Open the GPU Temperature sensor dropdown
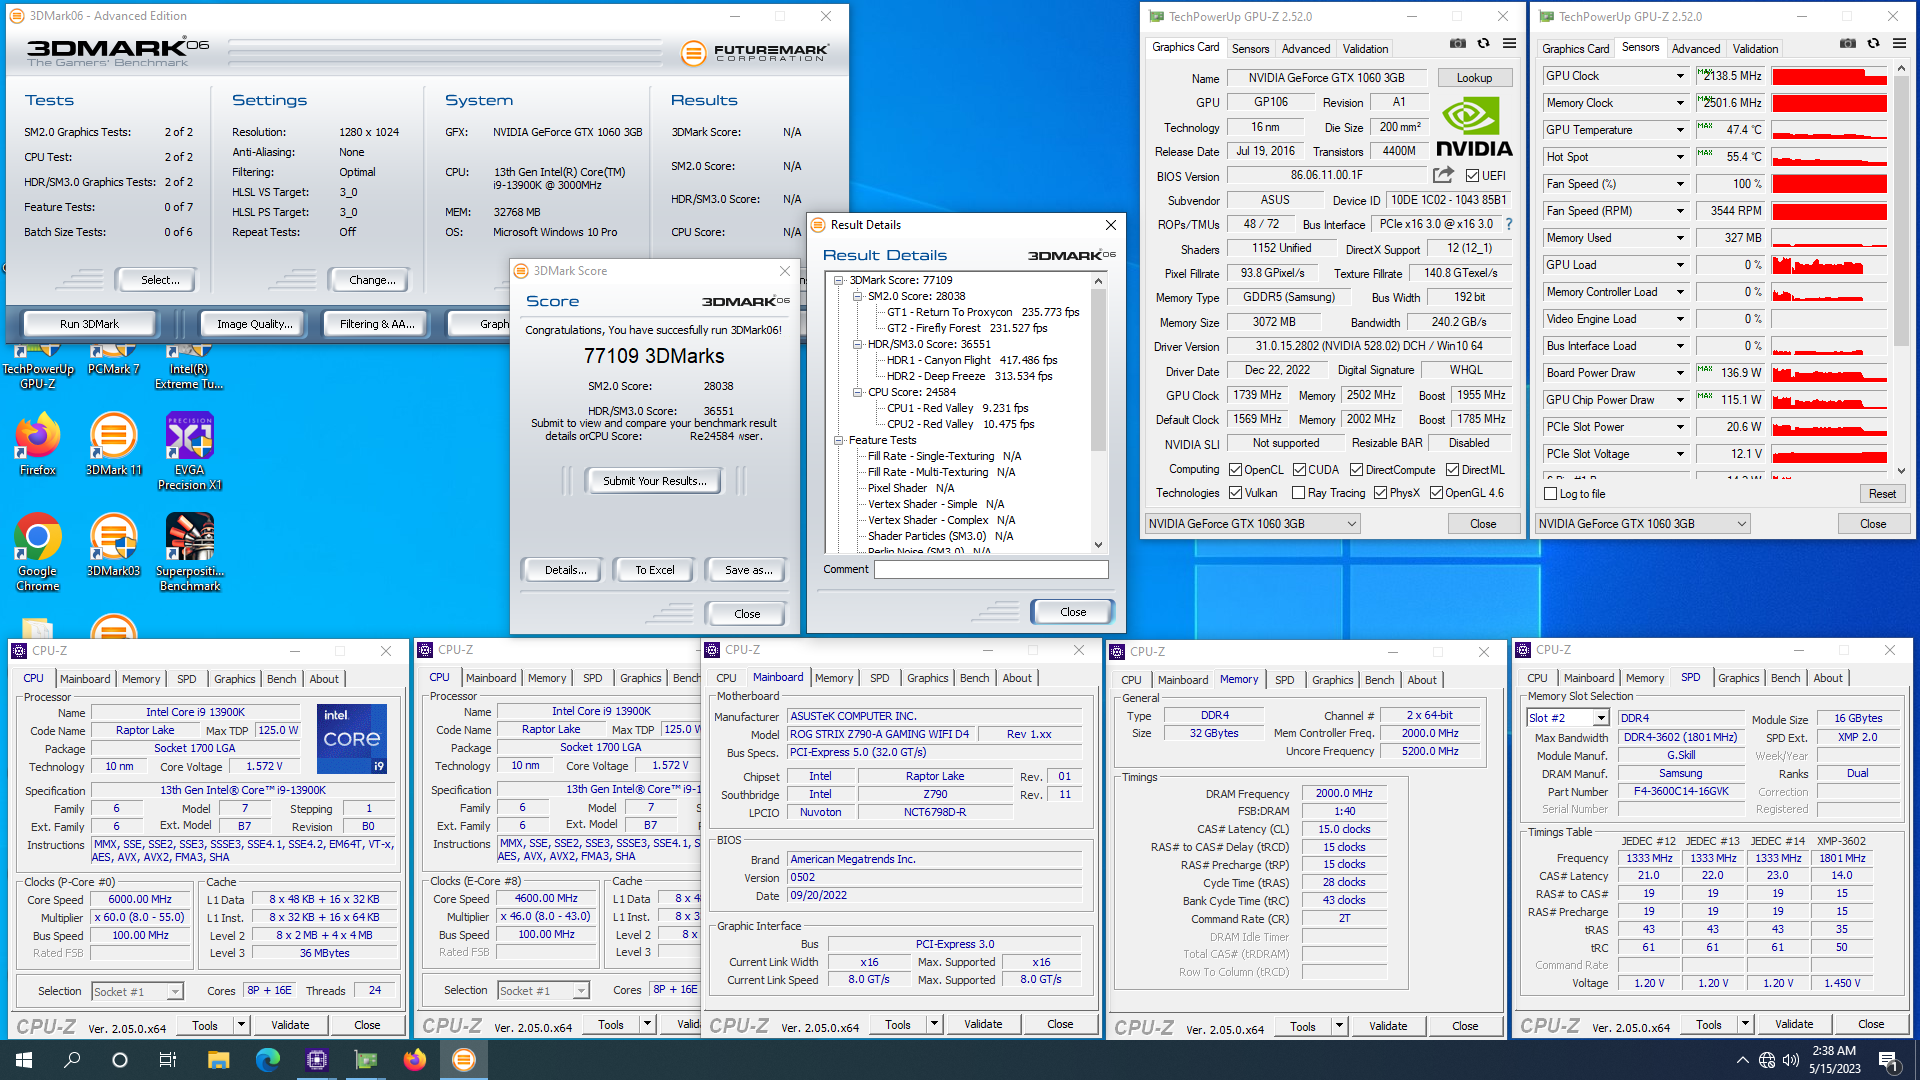1920x1080 pixels. (x=1680, y=130)
